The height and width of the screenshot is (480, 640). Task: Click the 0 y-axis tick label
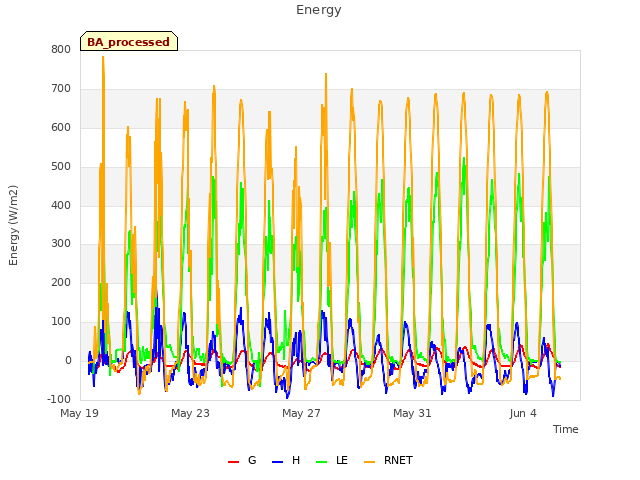(68, 361)
